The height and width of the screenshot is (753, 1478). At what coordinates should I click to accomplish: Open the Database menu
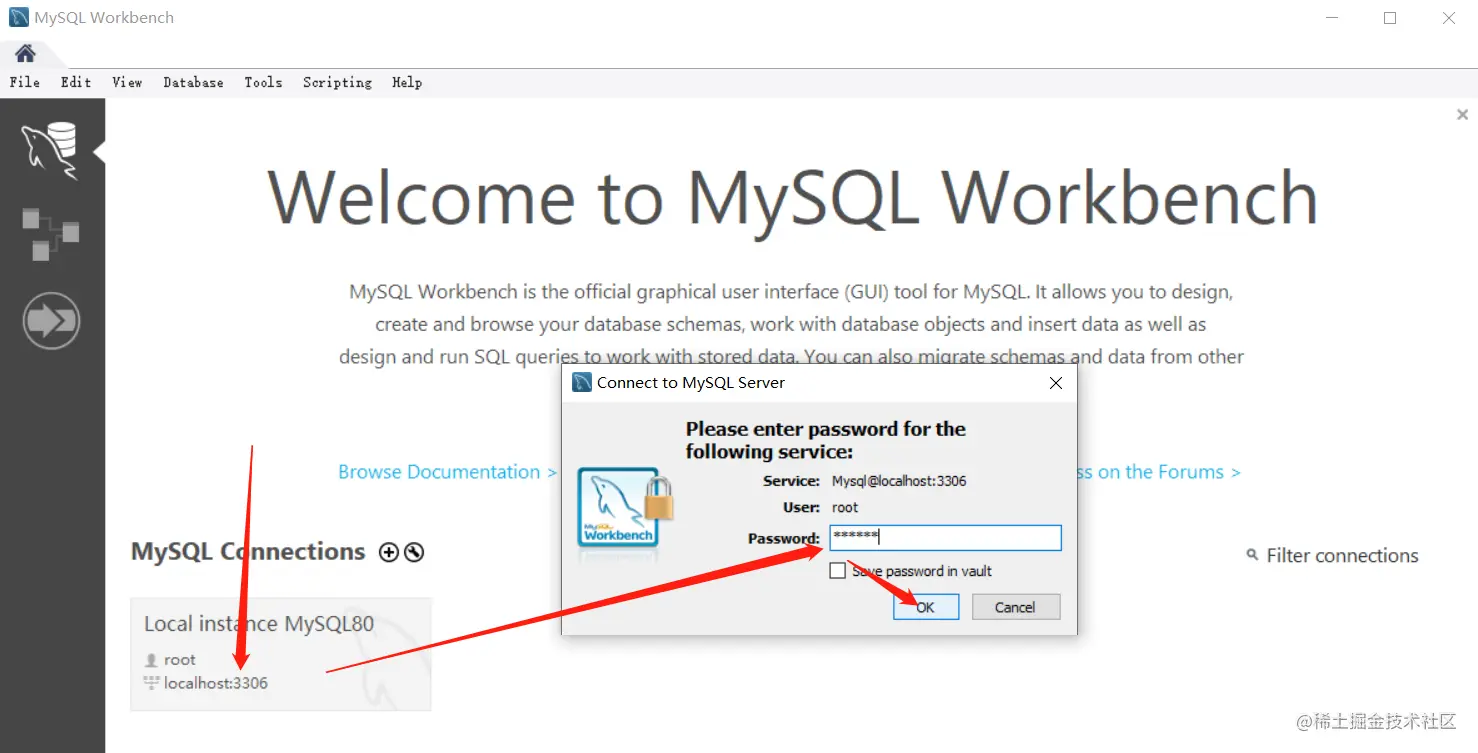click(x=193, y=82)
